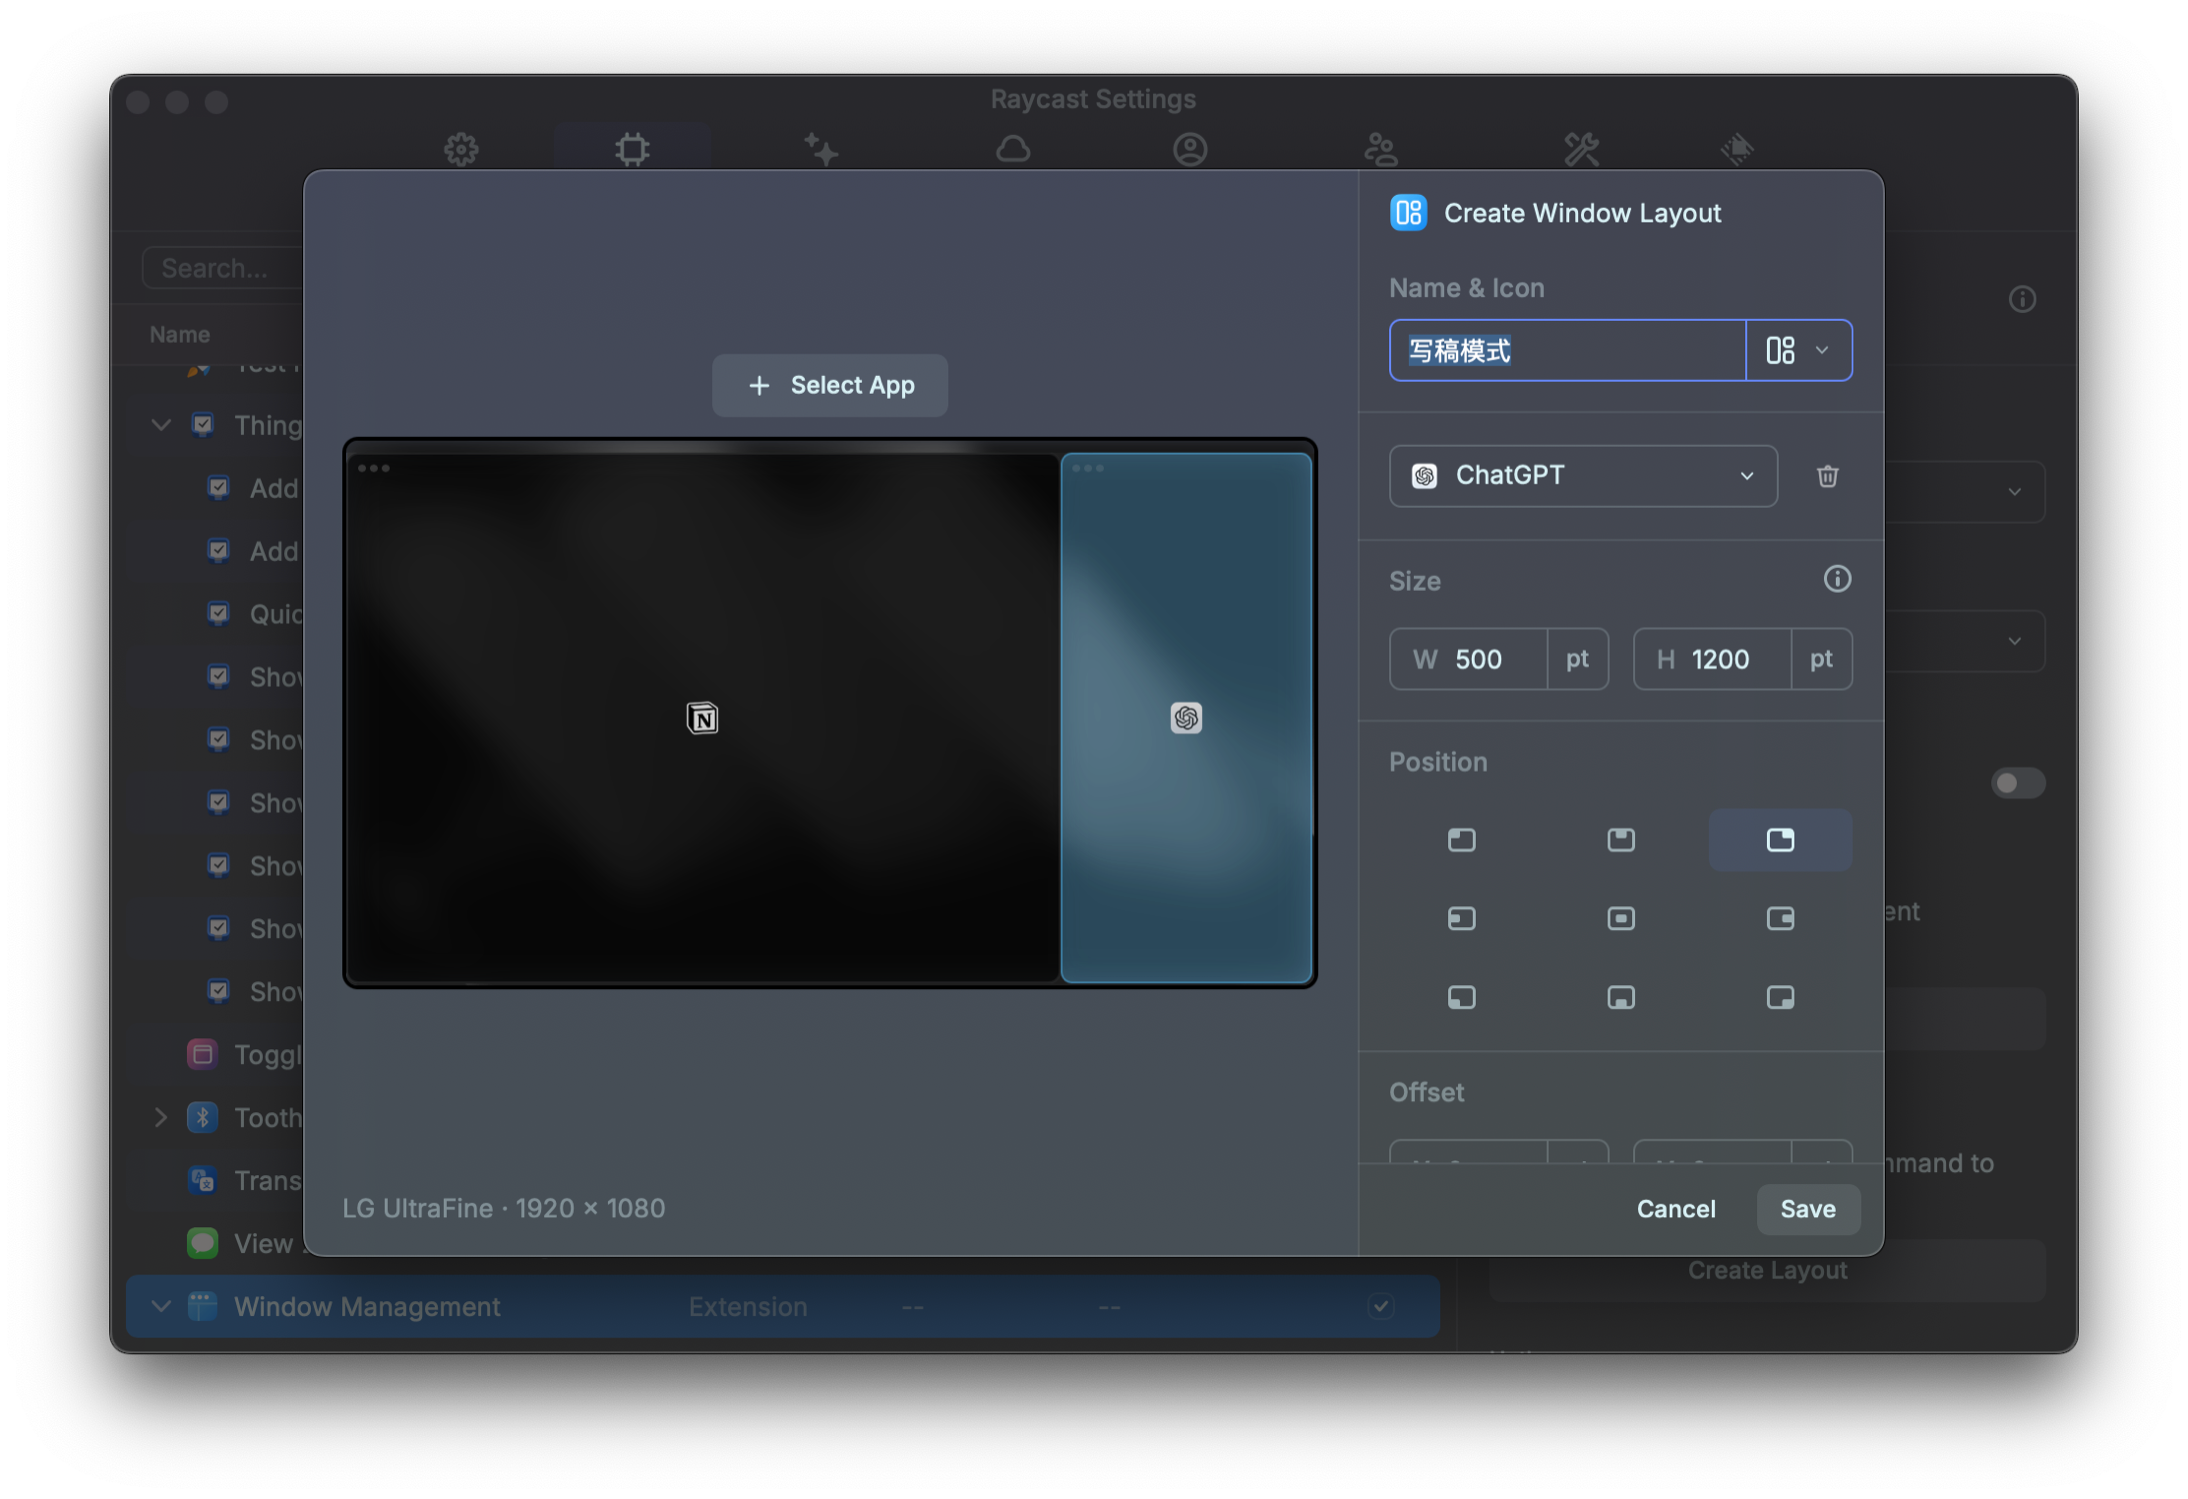Image resolution: width=2188 pixels, height=1499 pixels.
Task: Click the Select App button
Action: 829,385
